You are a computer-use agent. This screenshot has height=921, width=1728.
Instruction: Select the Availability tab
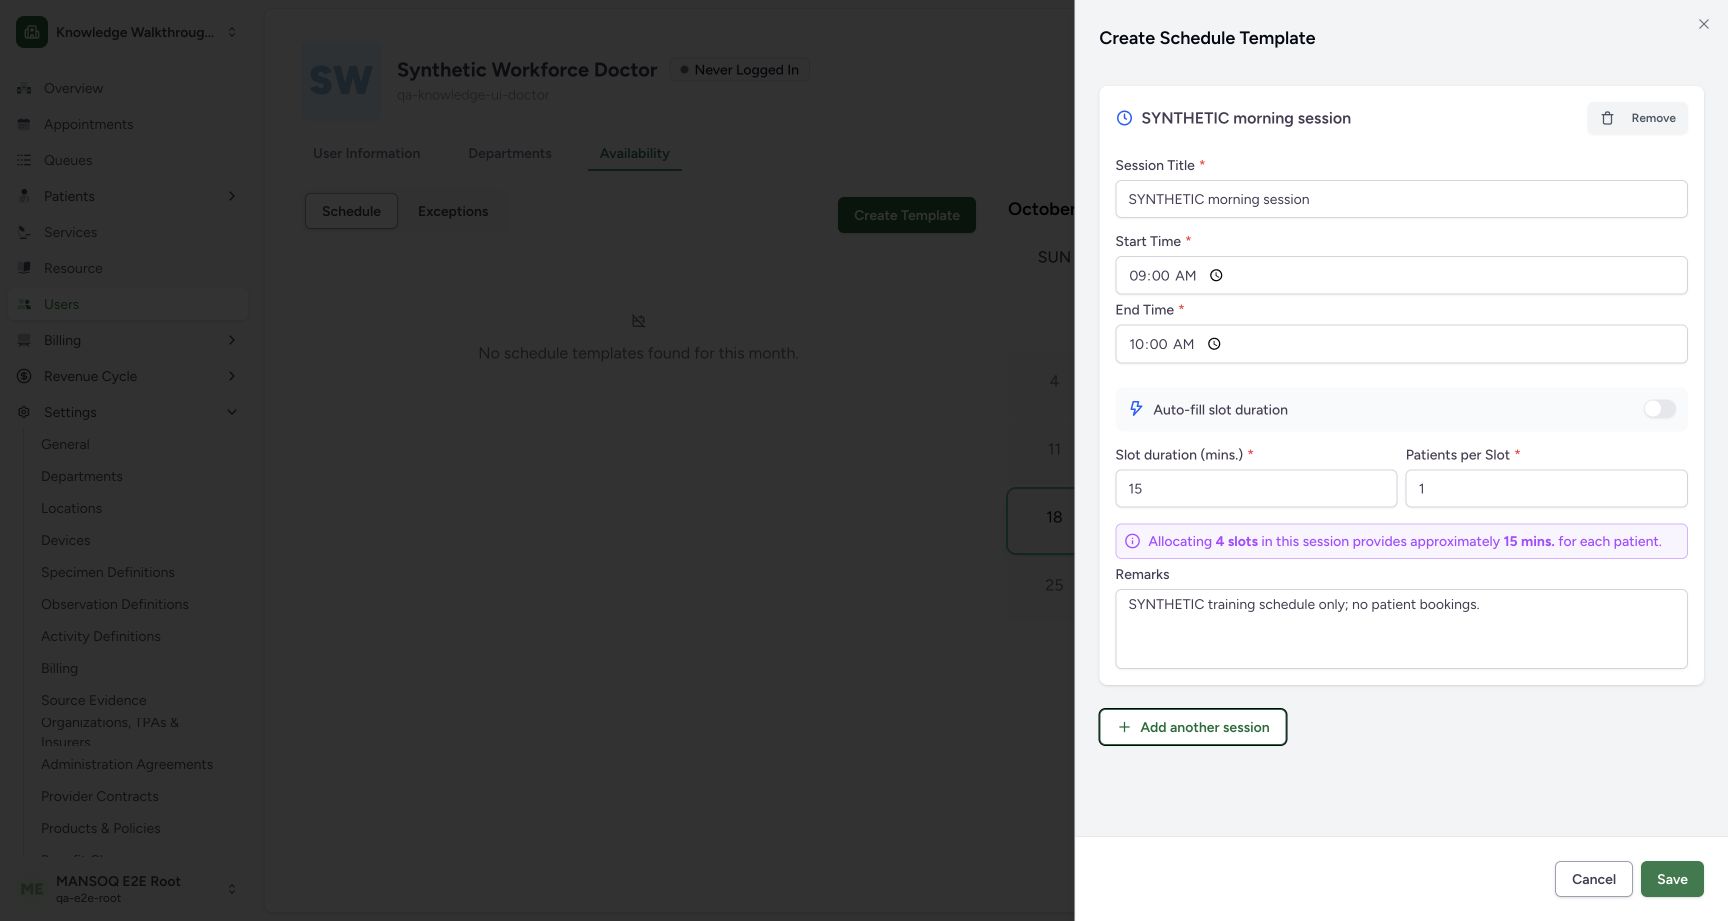pos(635,153)
